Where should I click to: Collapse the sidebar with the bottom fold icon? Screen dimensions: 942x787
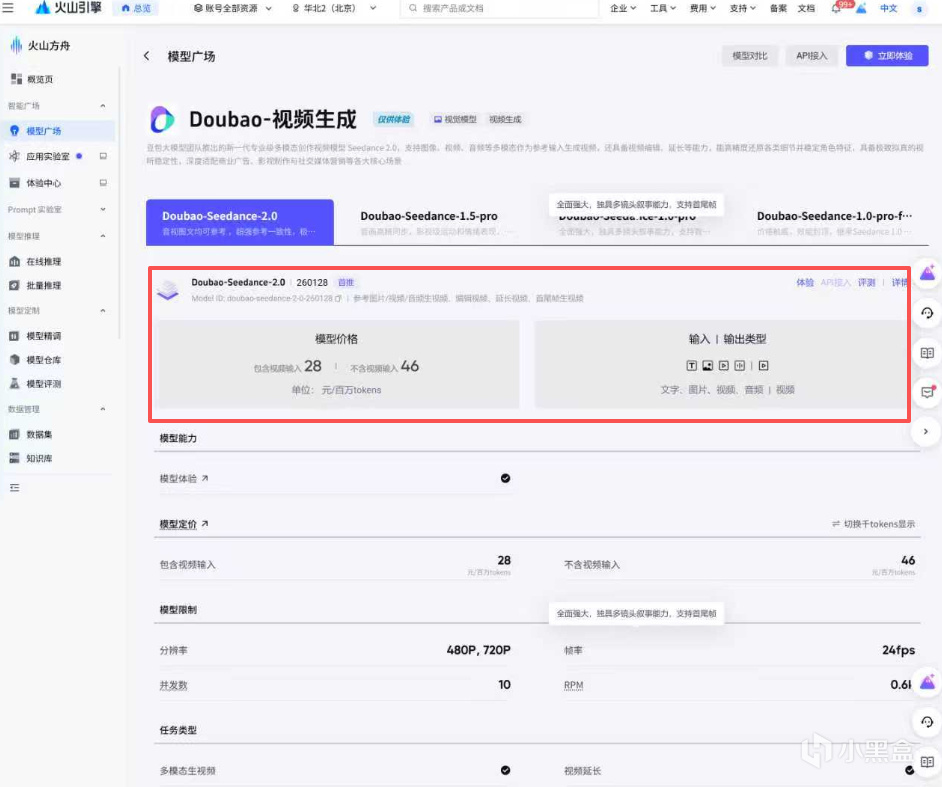14,488
